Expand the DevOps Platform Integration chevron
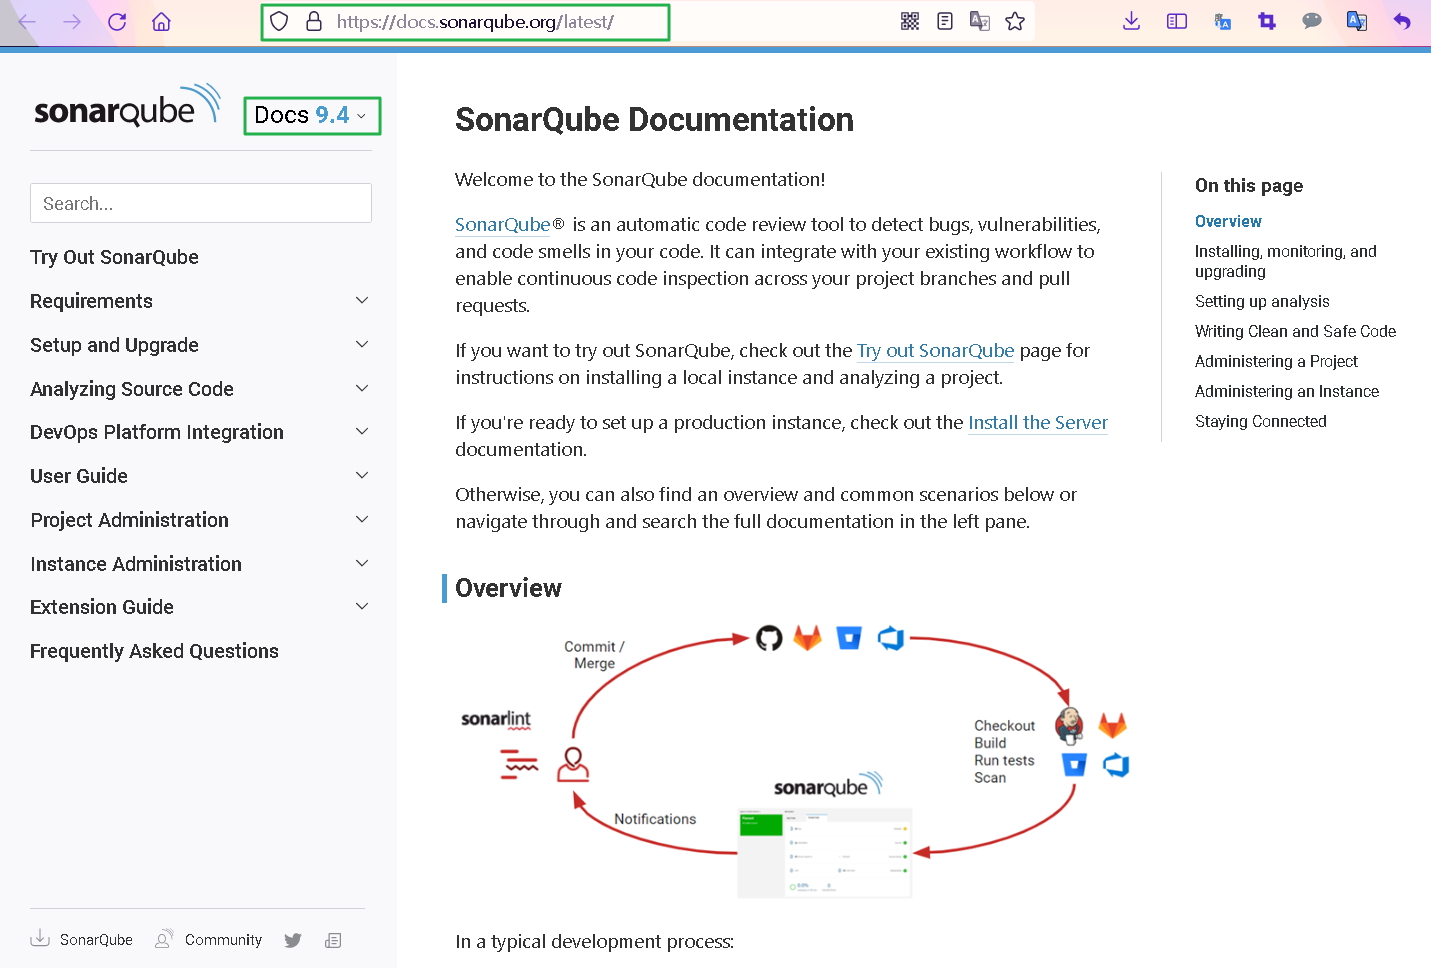1431x968 pixels. pyautogui.click(x=362, y=431)
